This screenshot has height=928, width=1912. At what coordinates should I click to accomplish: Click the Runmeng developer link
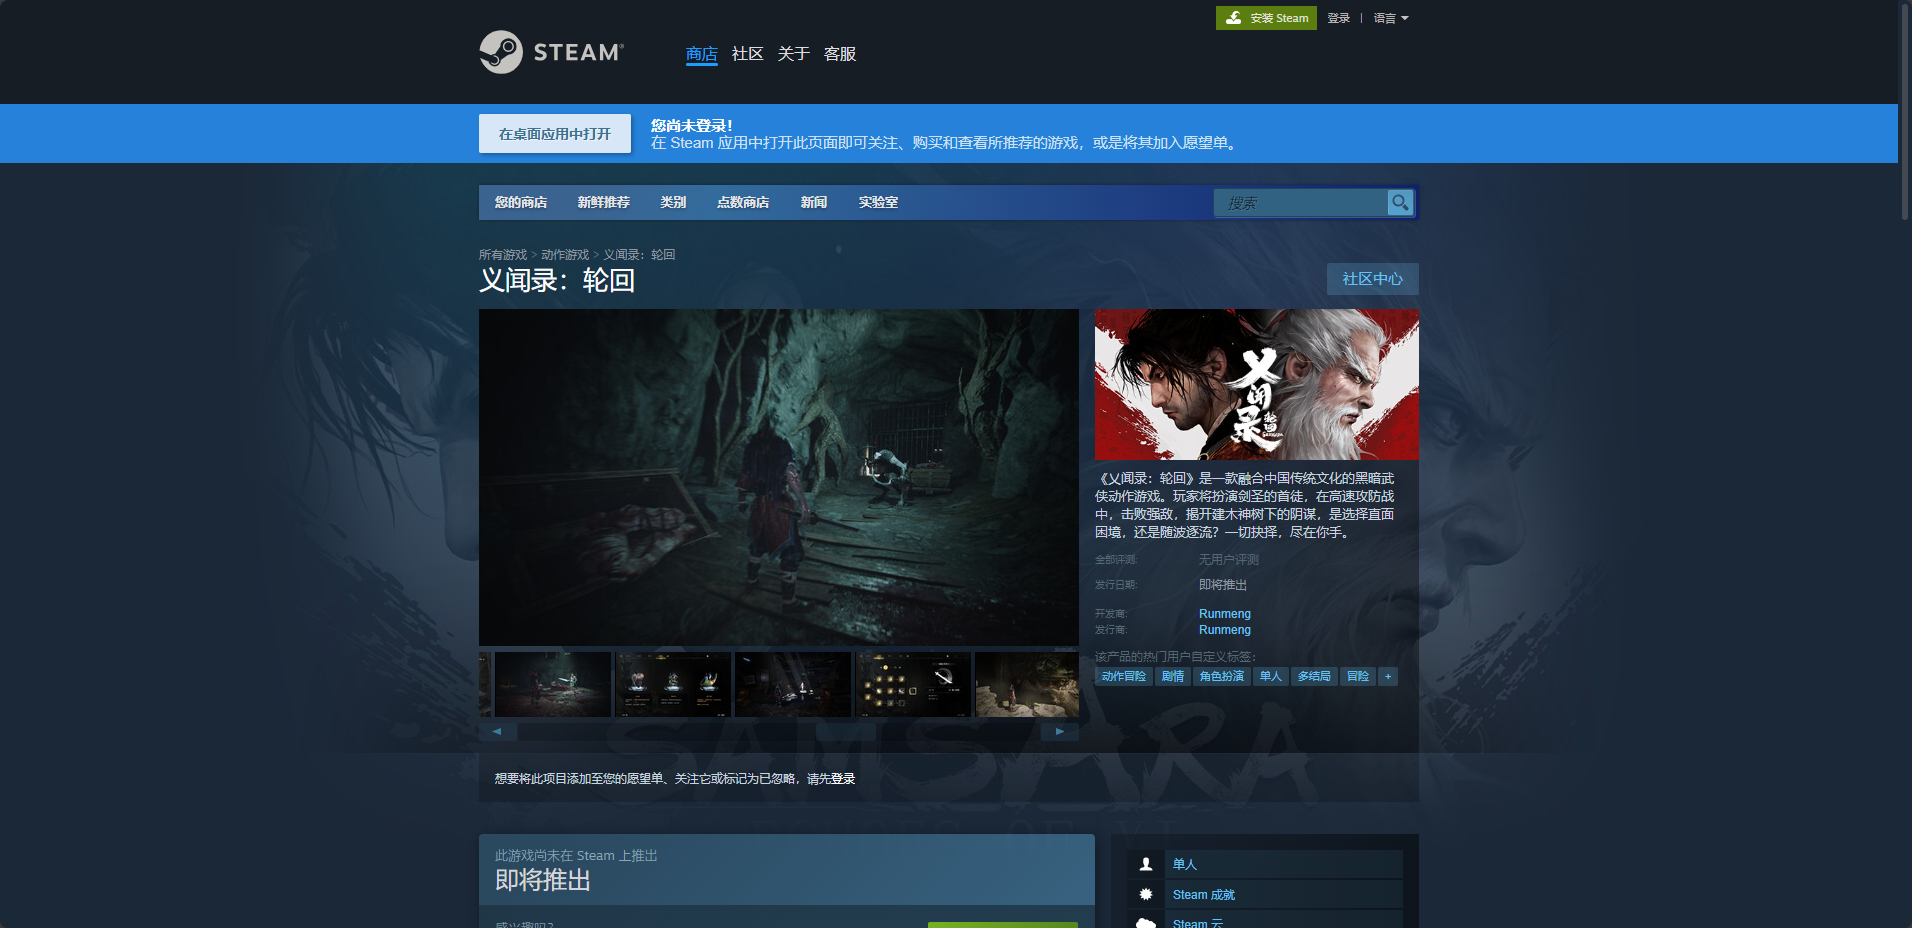click(1225, 614)
